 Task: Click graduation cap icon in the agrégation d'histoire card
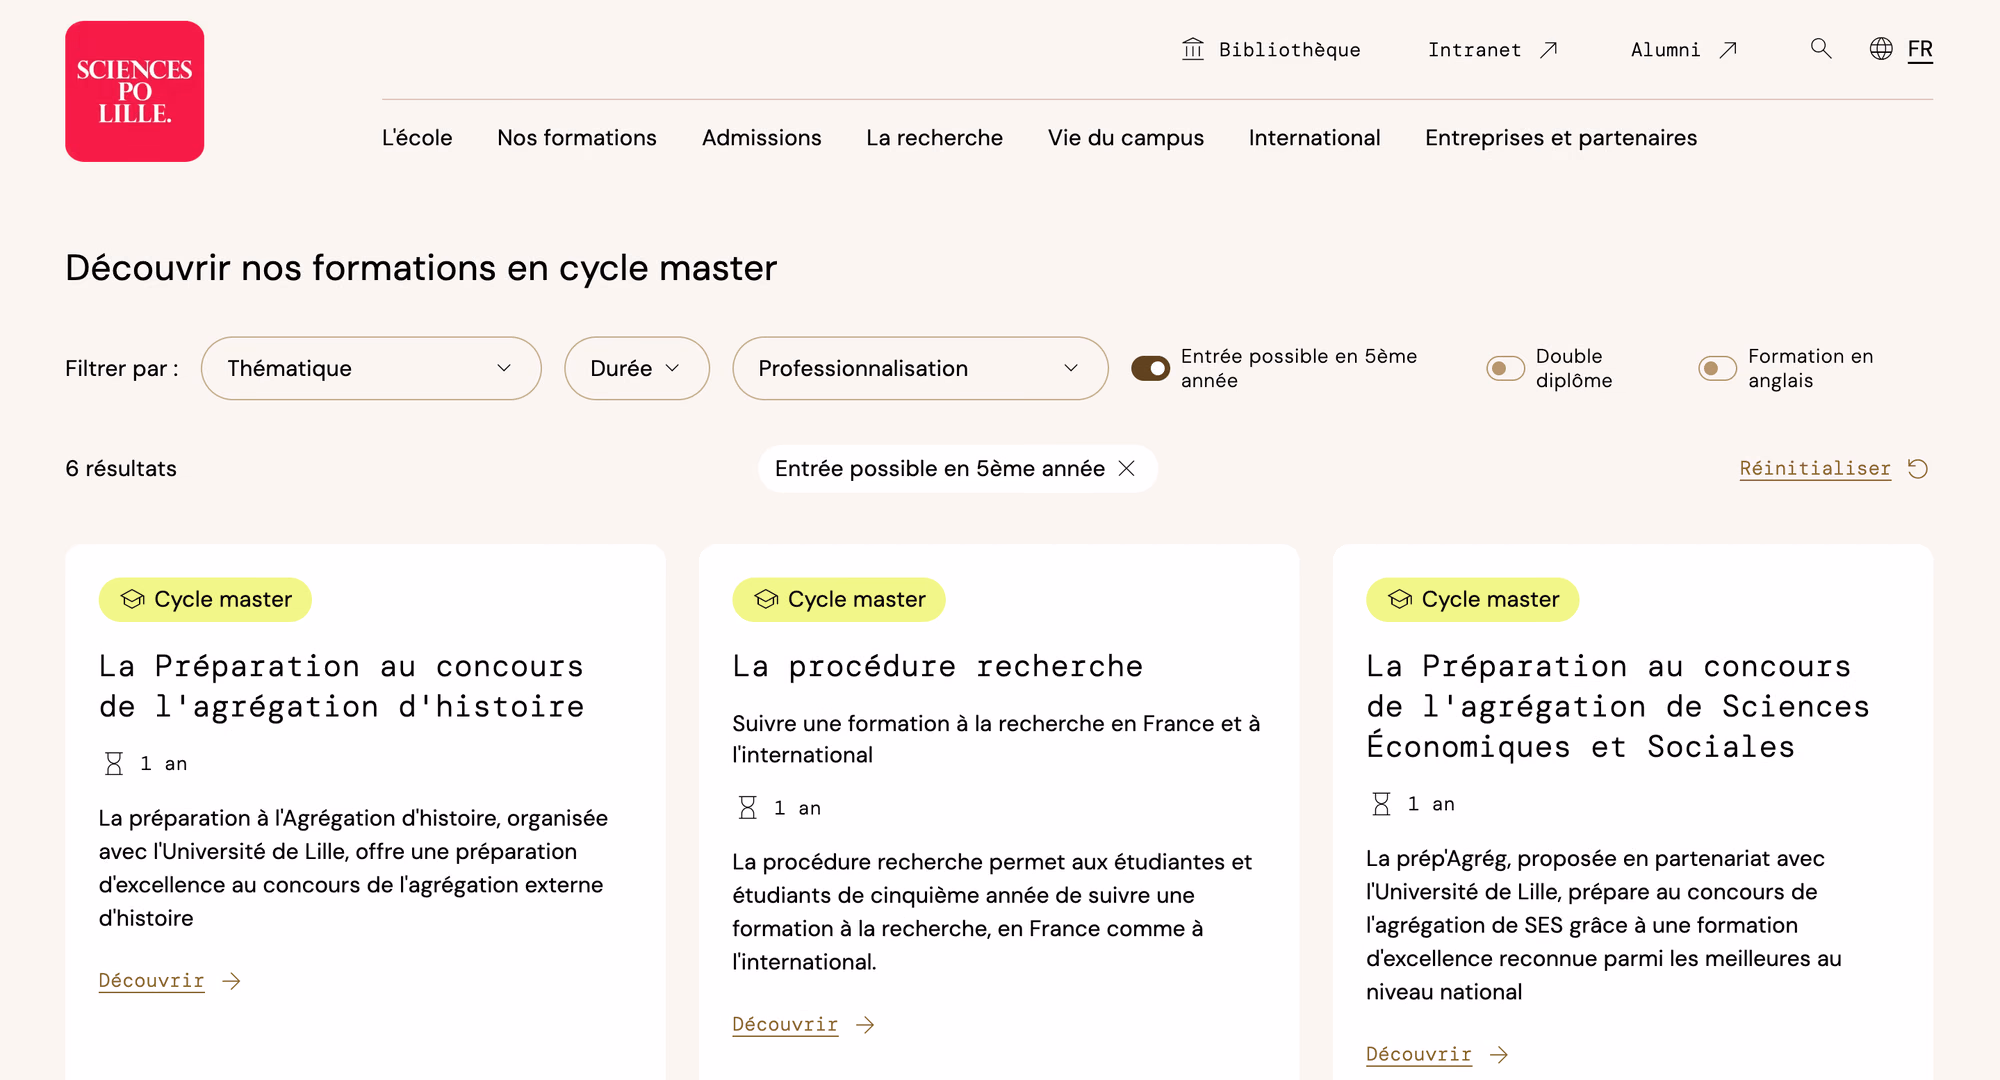(132, 599)
